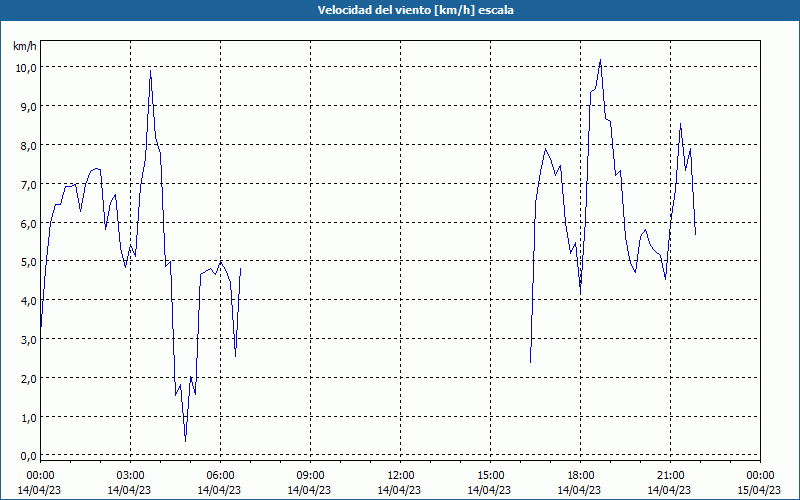
Task: Click the '15/04/23' date label
Action: pyautogui.click(x=759, y=490)
